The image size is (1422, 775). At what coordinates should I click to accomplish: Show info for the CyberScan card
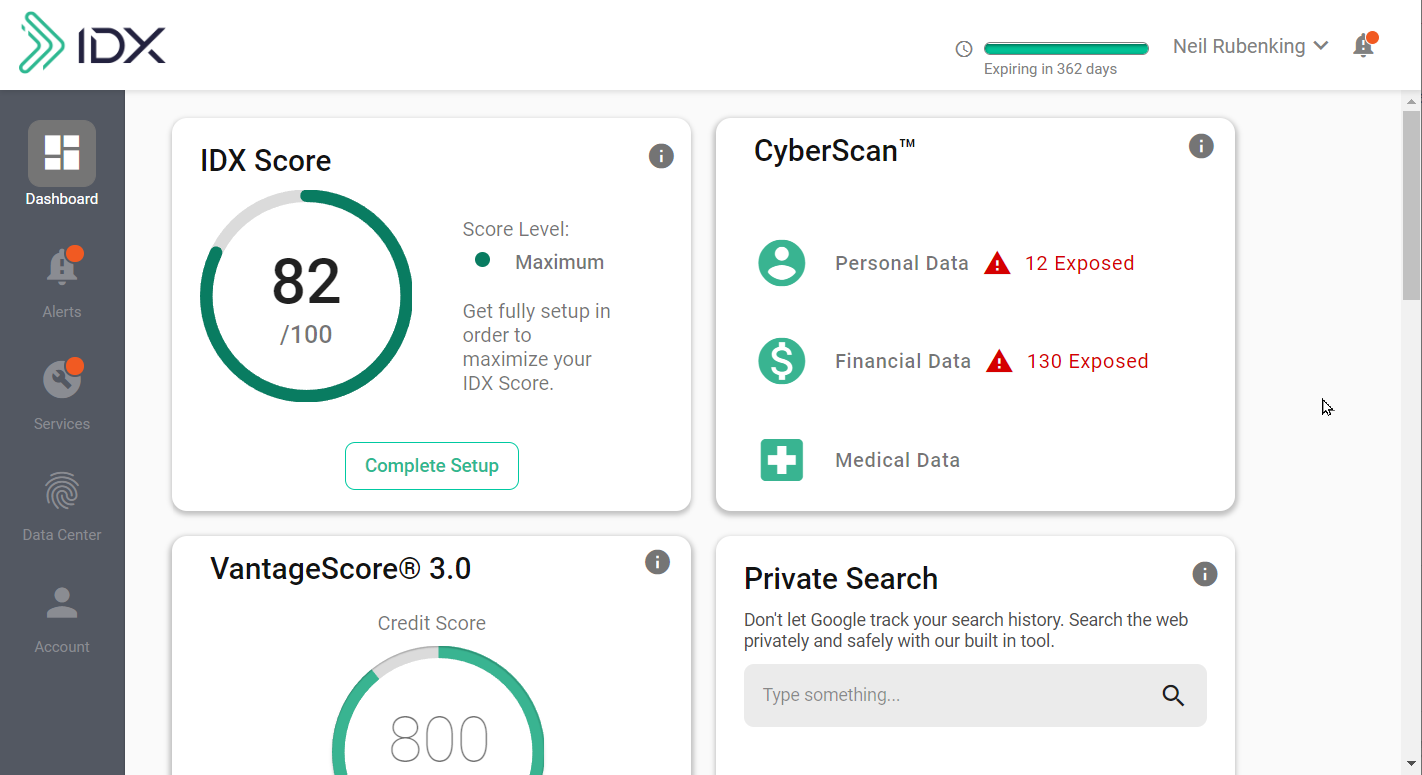coord(1201,146)
